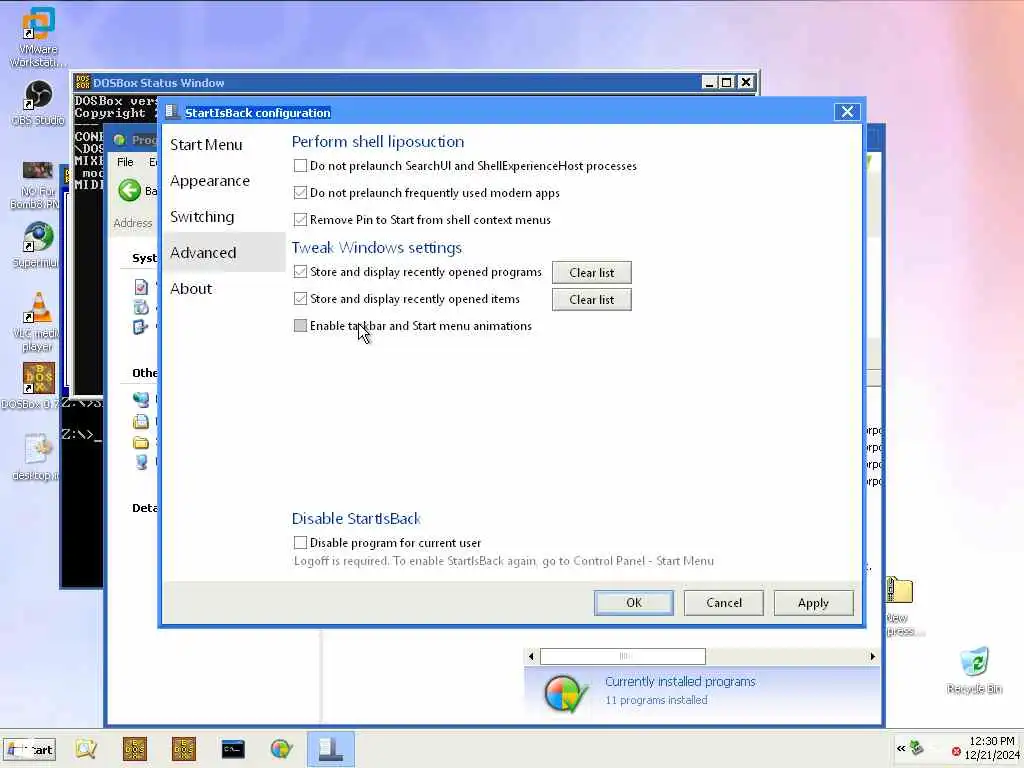Click the clock showing 12:30 PM
Viewport: 1024px width, 768px height.
point(991,741)
